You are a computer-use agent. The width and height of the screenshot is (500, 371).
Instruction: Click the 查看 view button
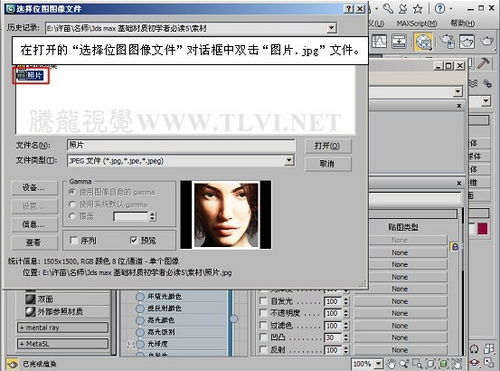[x=34, y=243]
